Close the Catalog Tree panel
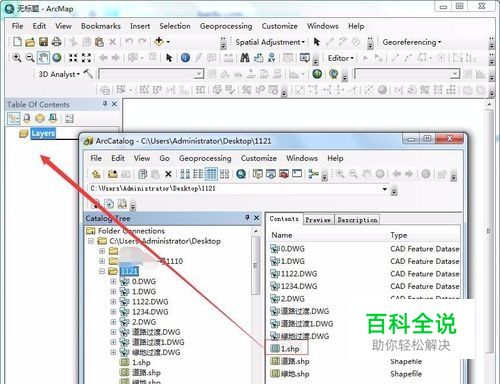The height and width of the screenshot is (384, 500). click(x=256, y=218)
